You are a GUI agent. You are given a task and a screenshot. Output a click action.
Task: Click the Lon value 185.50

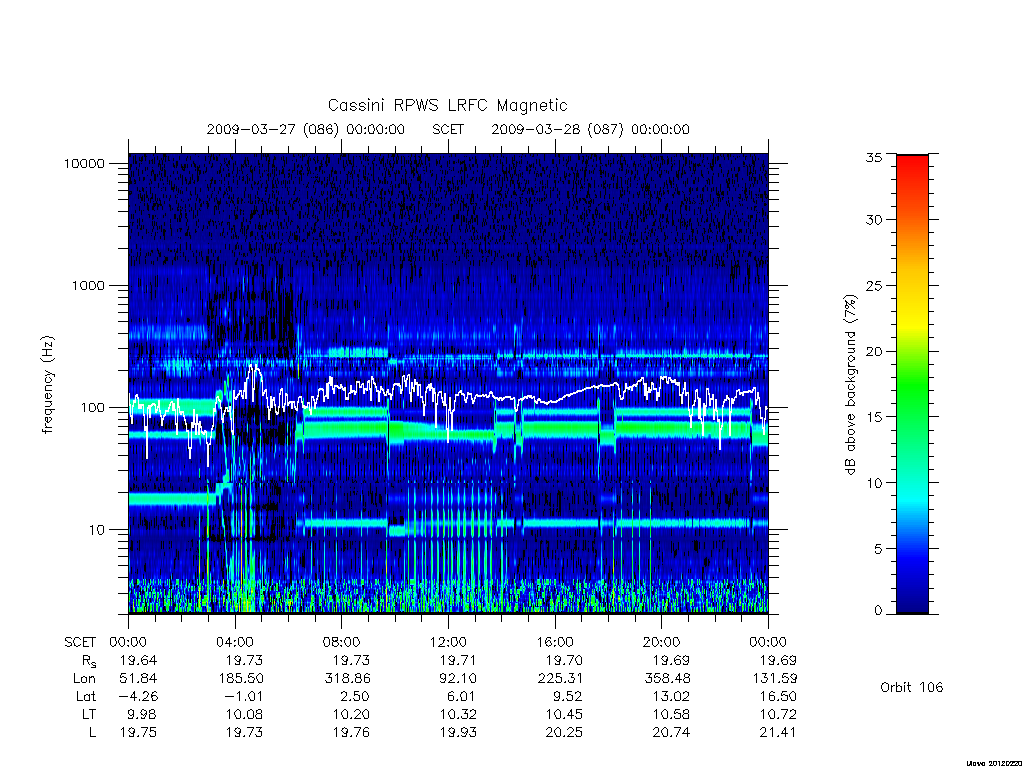coord(240,679)
